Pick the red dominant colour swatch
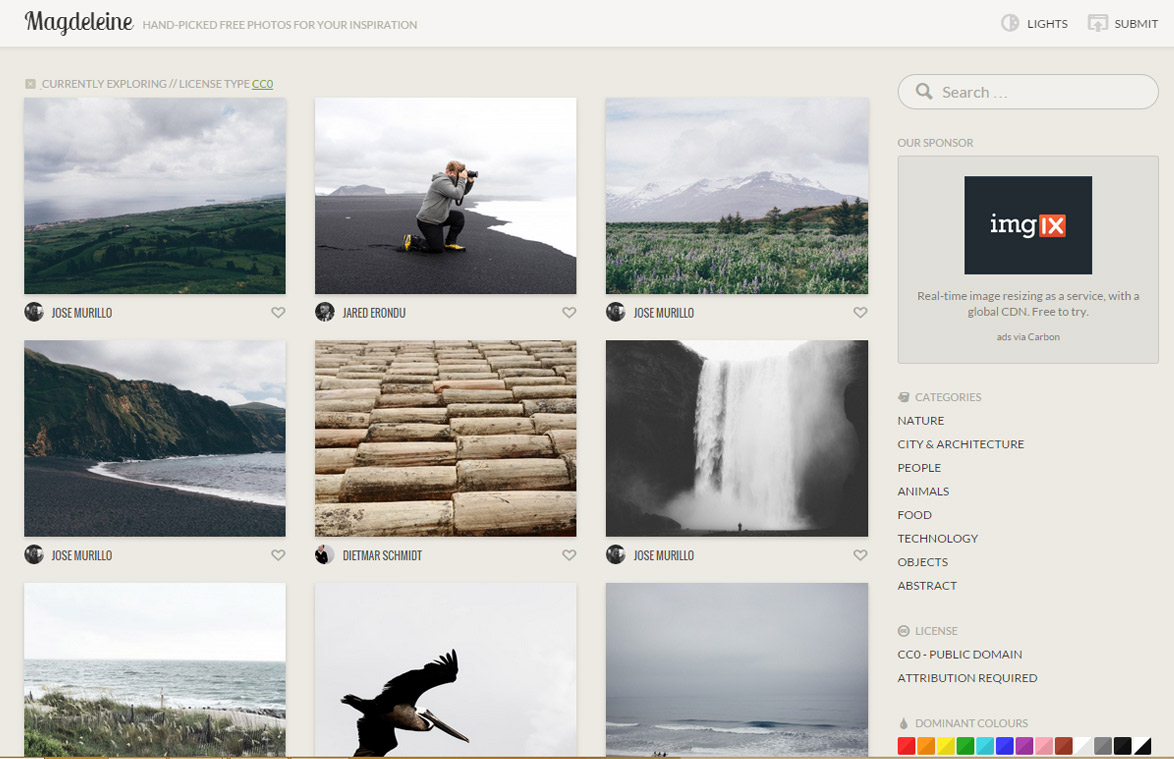The height and width of the screenshot is (759, 1174). pyautogui.click(x=906, y=746)
